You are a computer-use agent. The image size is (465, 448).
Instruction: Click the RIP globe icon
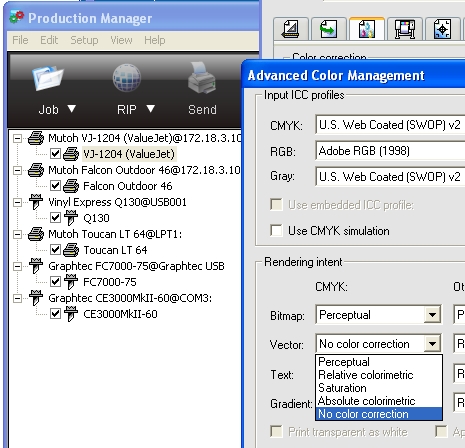pyautogui.click(x=126, y=78)
